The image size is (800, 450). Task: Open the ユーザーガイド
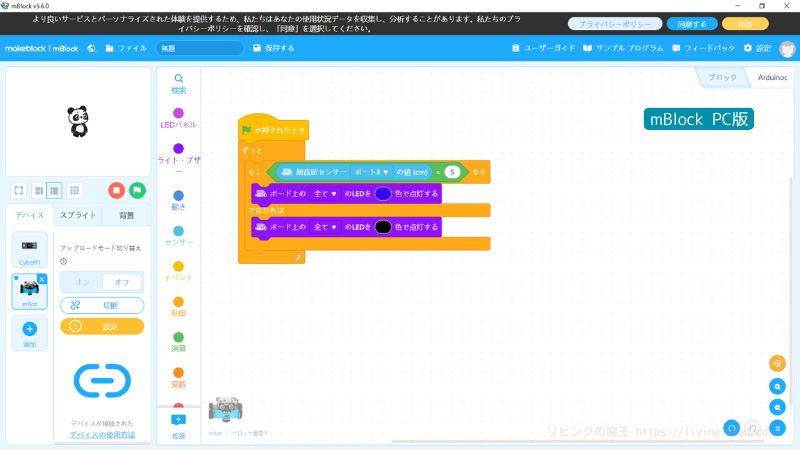543,48
